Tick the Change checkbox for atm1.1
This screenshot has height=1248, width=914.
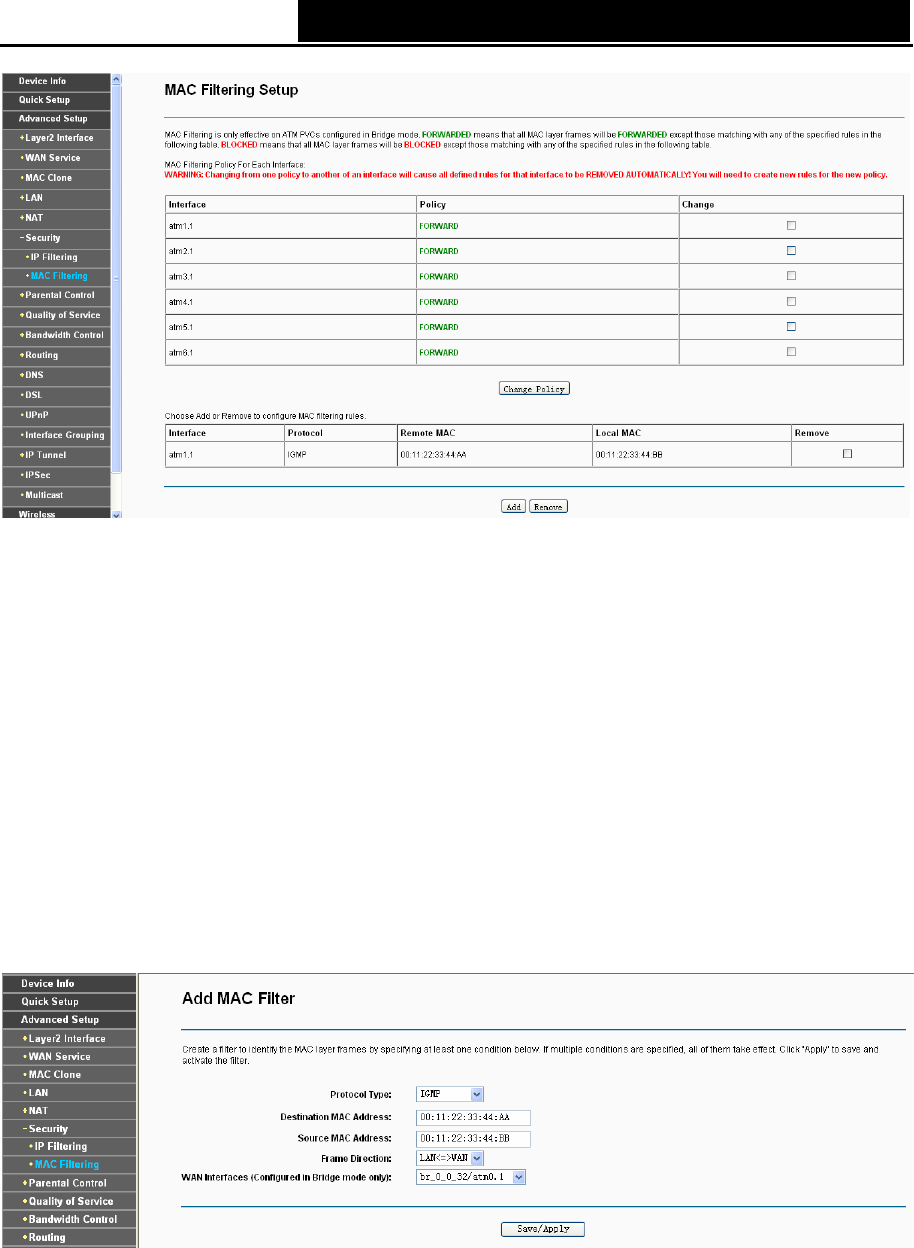click(x=792, y=226)
